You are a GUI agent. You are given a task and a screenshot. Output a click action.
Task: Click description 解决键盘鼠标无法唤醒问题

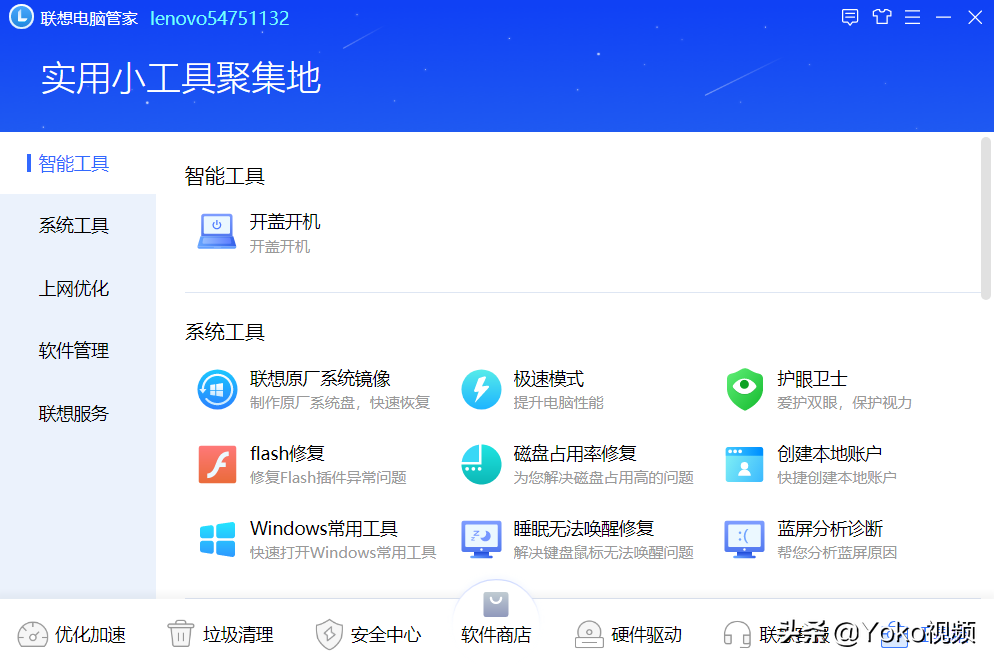click(604, 552)
